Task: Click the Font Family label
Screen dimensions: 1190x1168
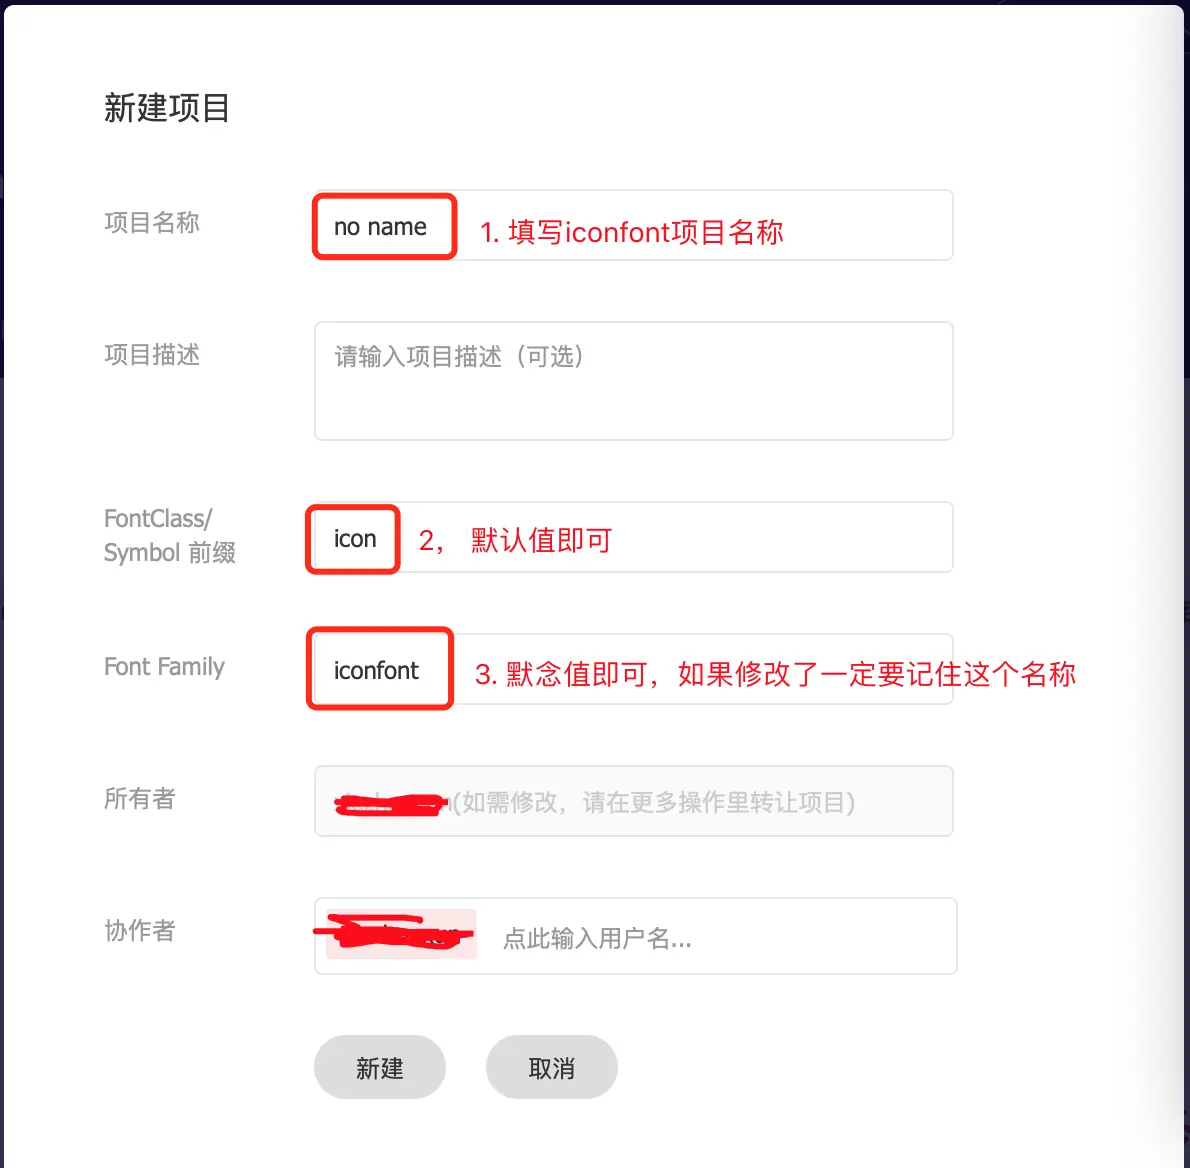Action: 164,667
